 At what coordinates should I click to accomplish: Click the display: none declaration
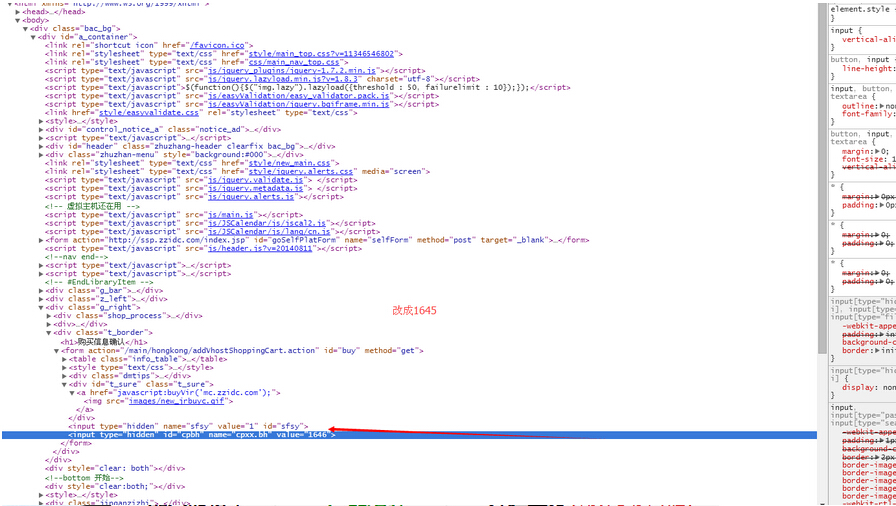(x=869, y=388)
